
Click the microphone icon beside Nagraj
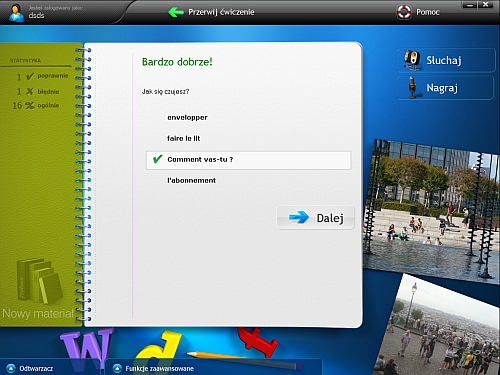pyautogui.click(x=413, y=88)
